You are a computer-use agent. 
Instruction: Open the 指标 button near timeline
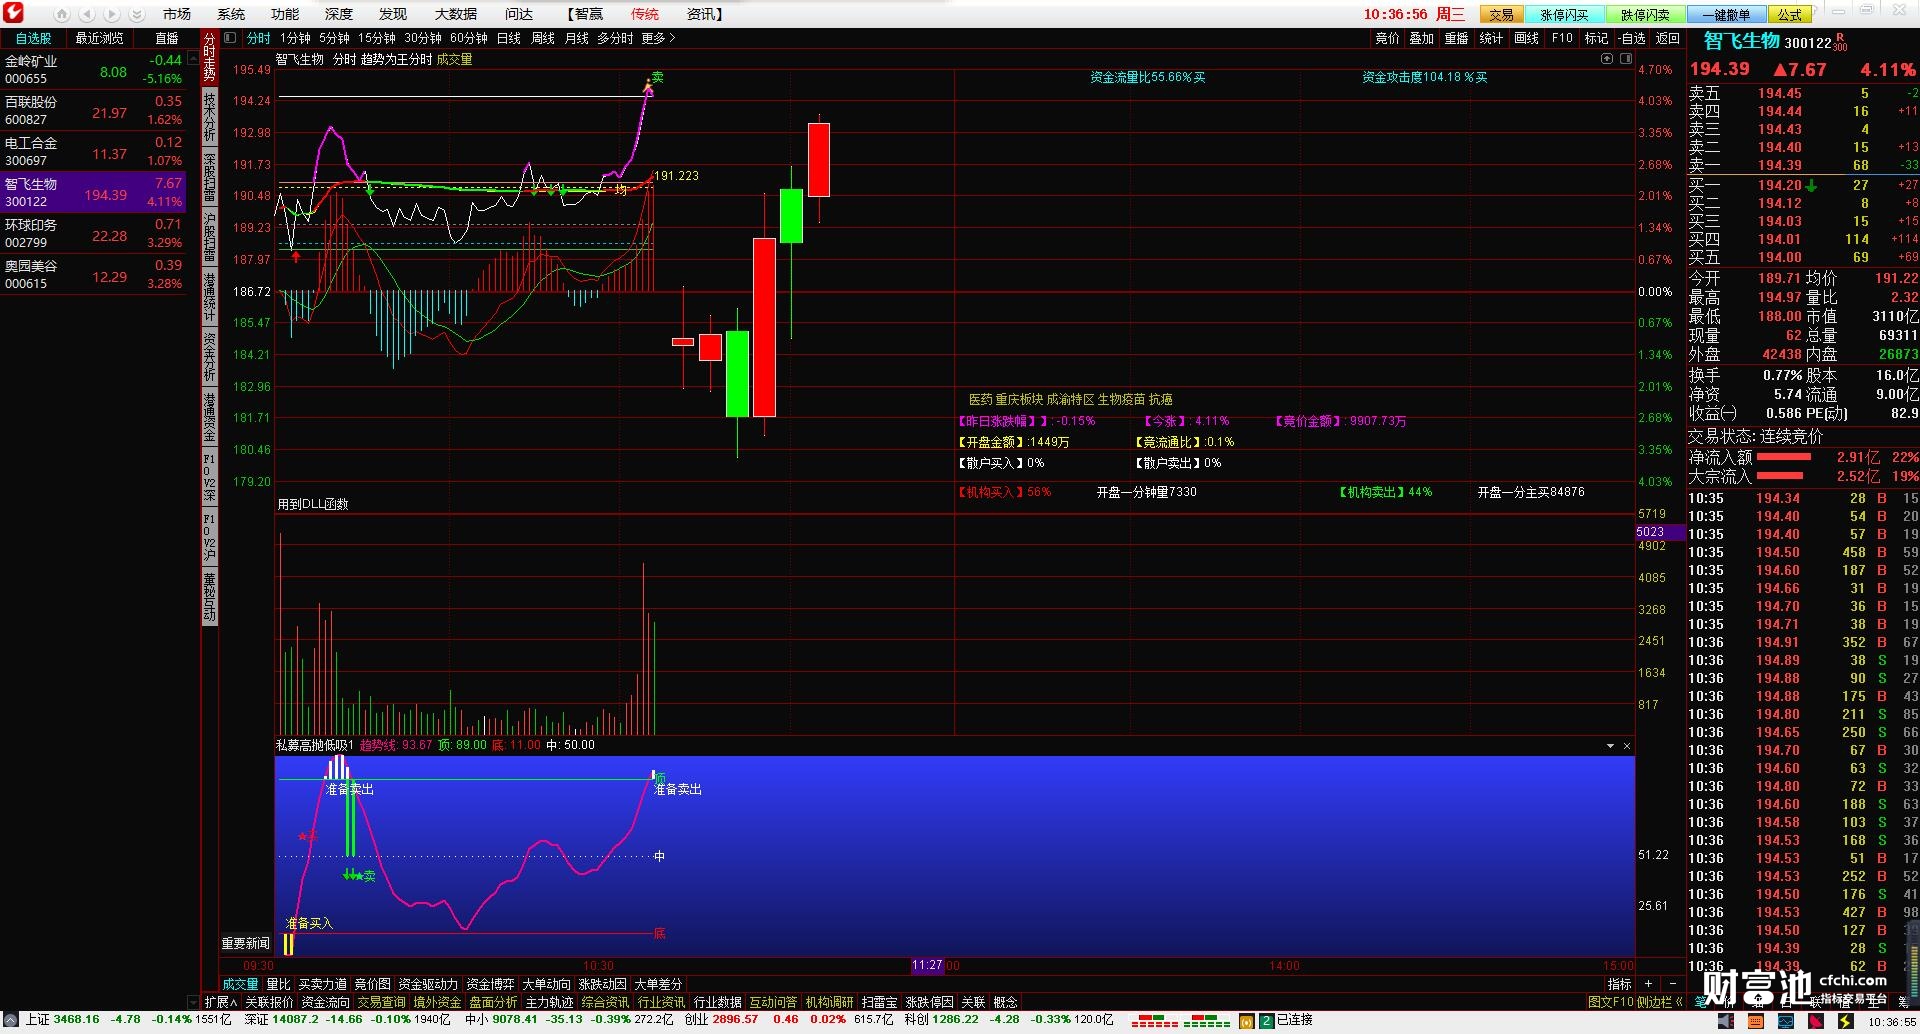1619,984
